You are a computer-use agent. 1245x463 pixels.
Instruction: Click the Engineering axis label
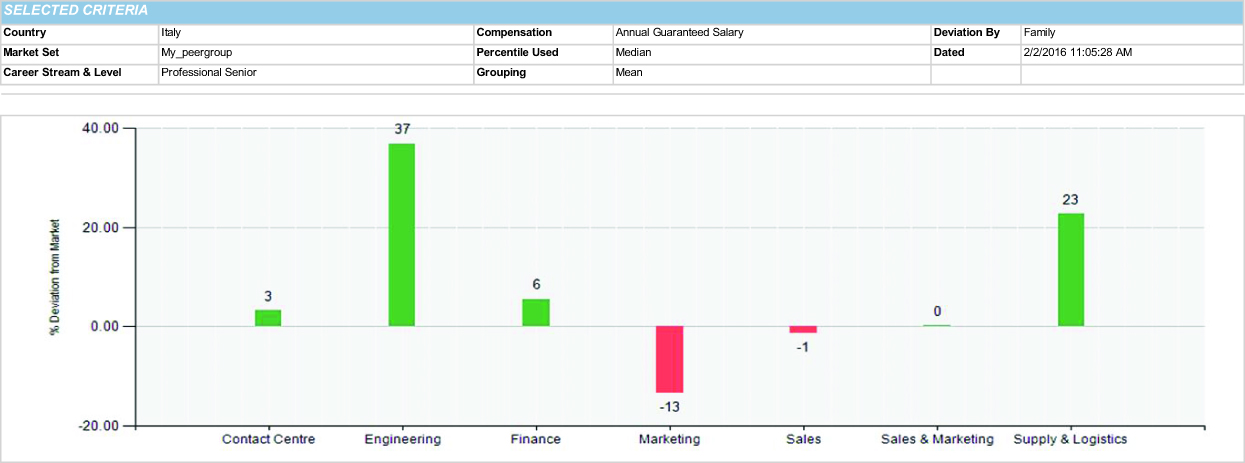point(402,439)
